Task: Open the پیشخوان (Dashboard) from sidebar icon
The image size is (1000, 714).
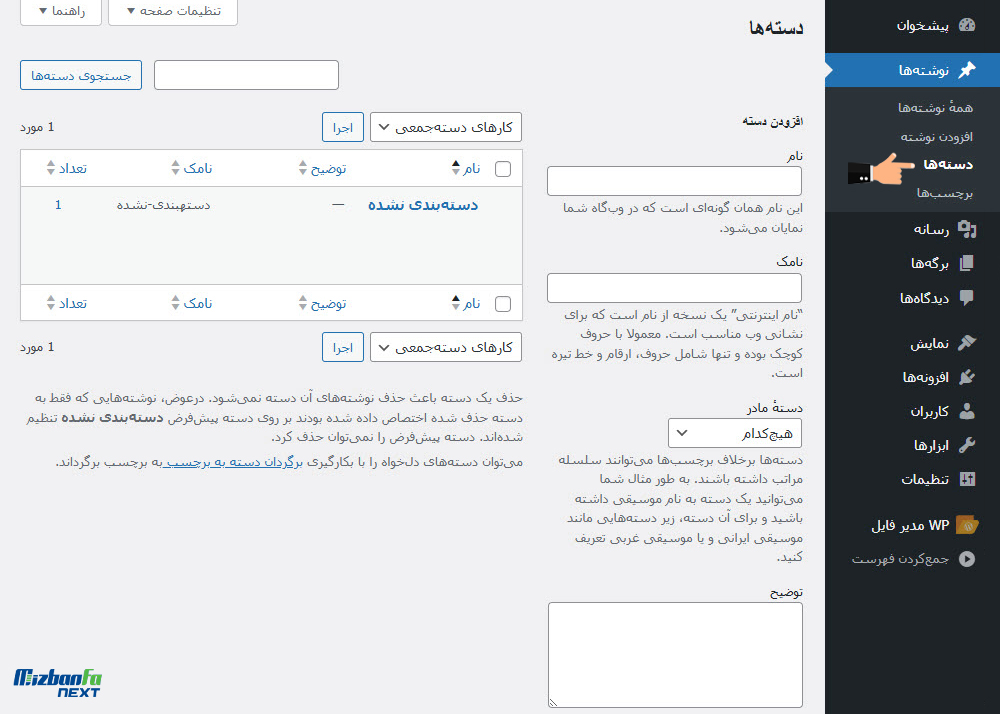Action: (x=966, y=26)
